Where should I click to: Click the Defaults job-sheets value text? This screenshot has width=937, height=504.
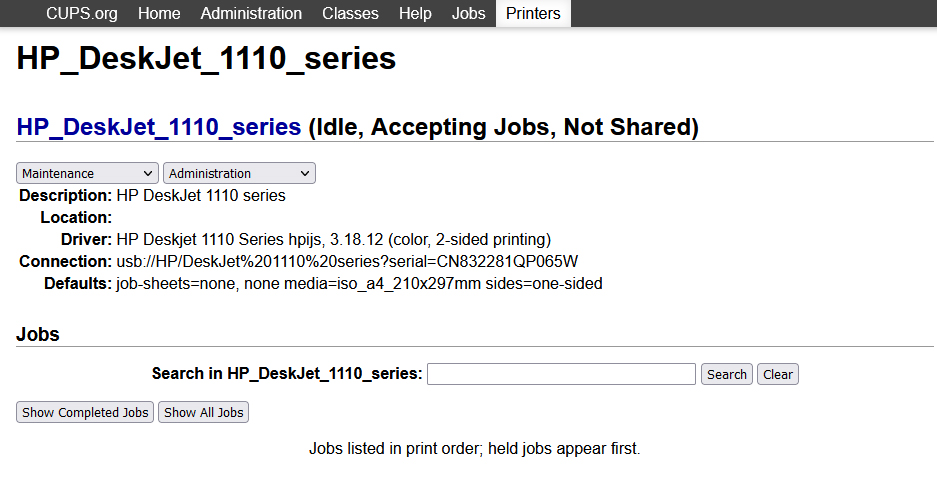(x=359, y=283)
